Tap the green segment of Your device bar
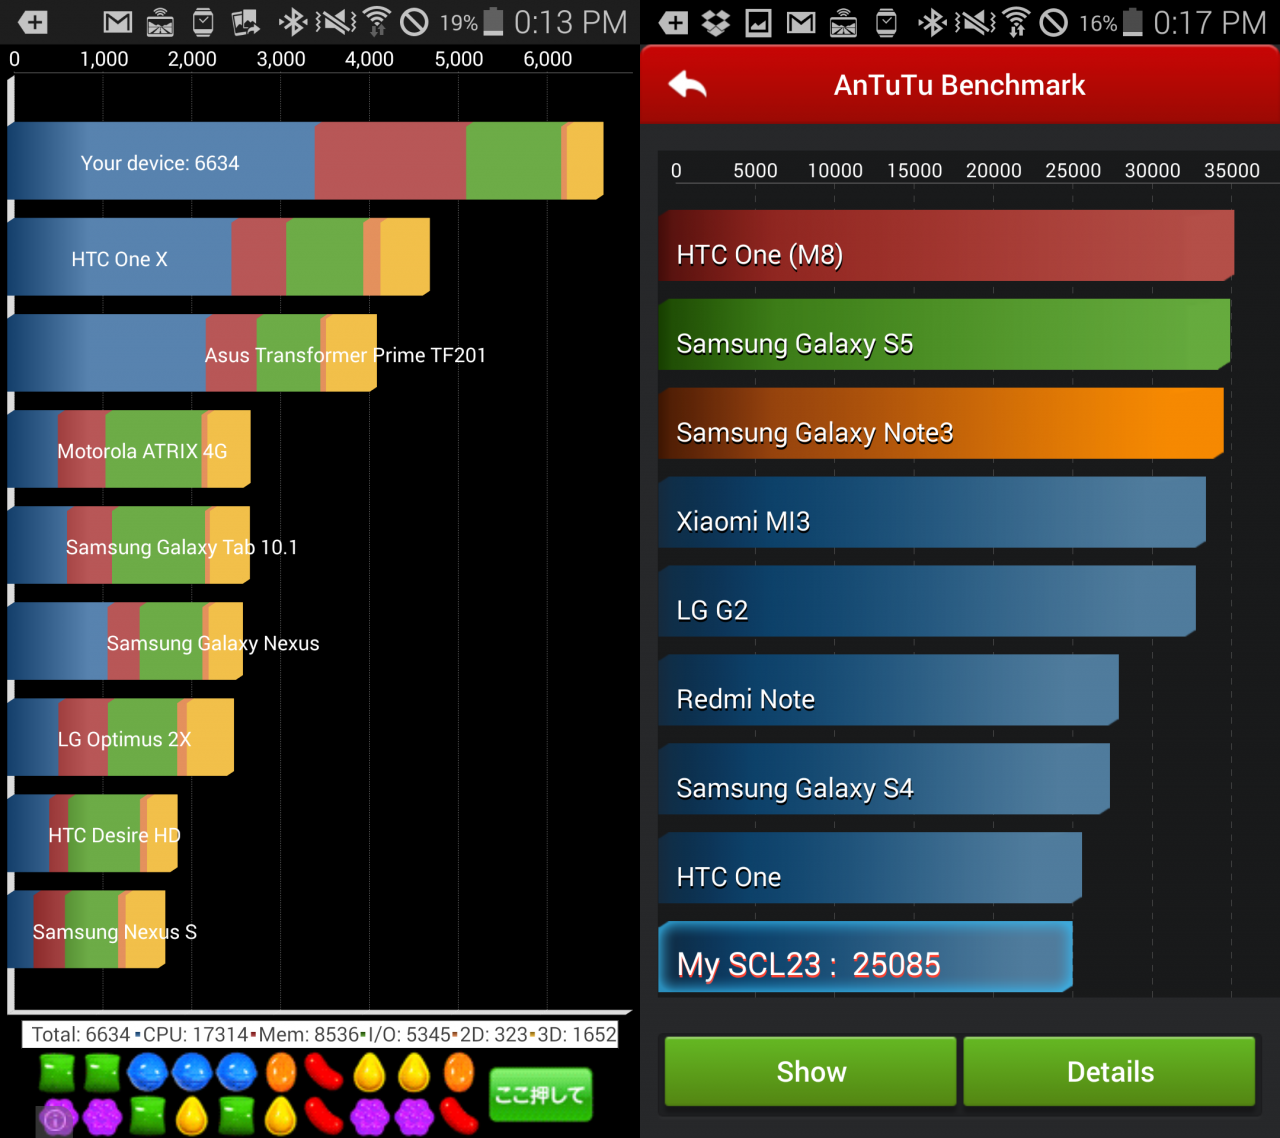Viewport: 1280px width, 1138px height. [514, 161]
